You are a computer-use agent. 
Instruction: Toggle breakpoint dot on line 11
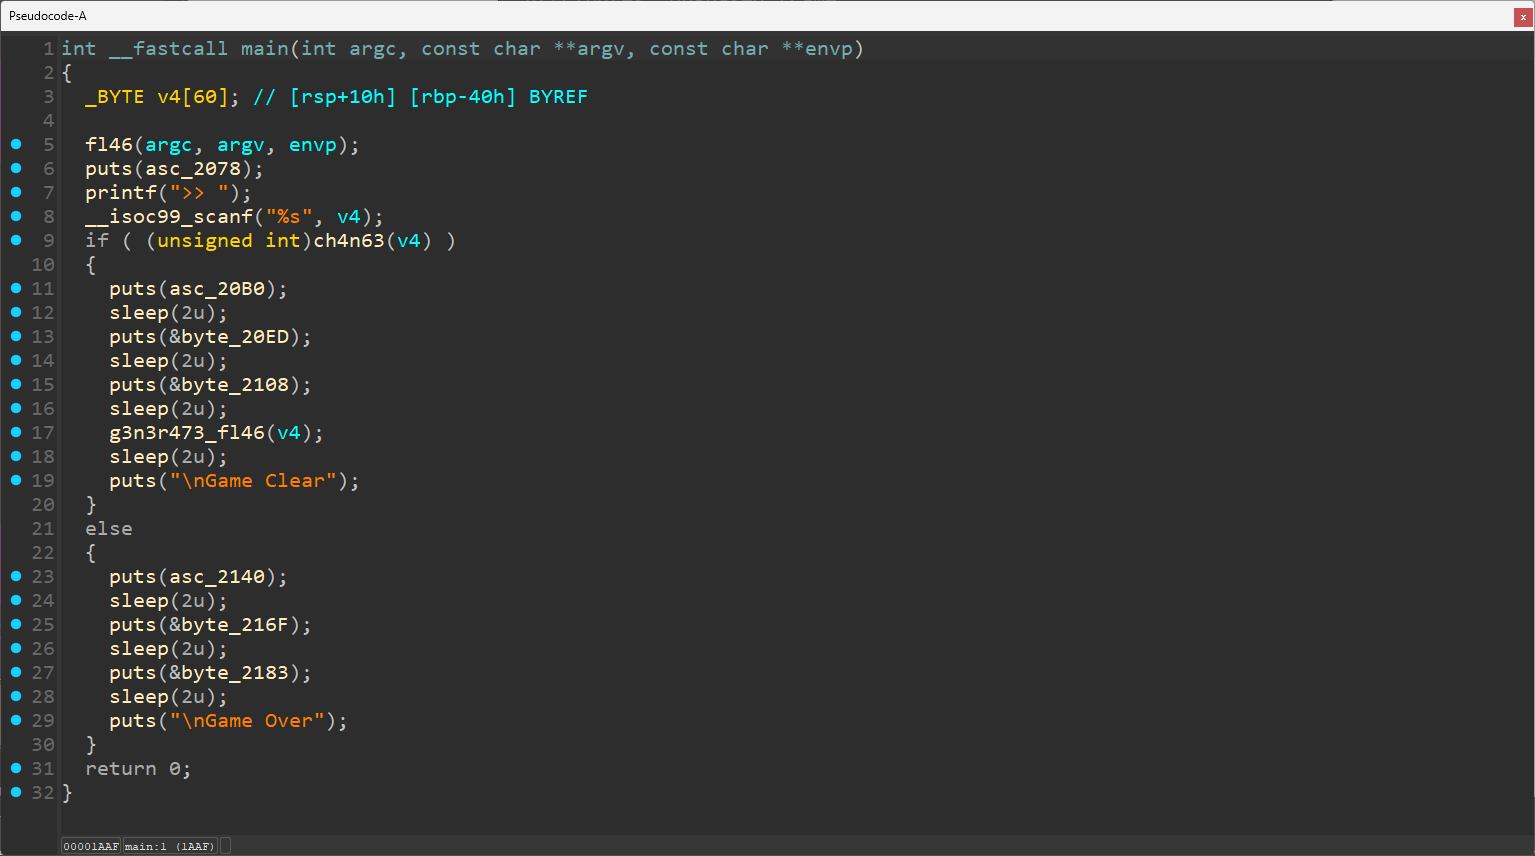(16, 288)
